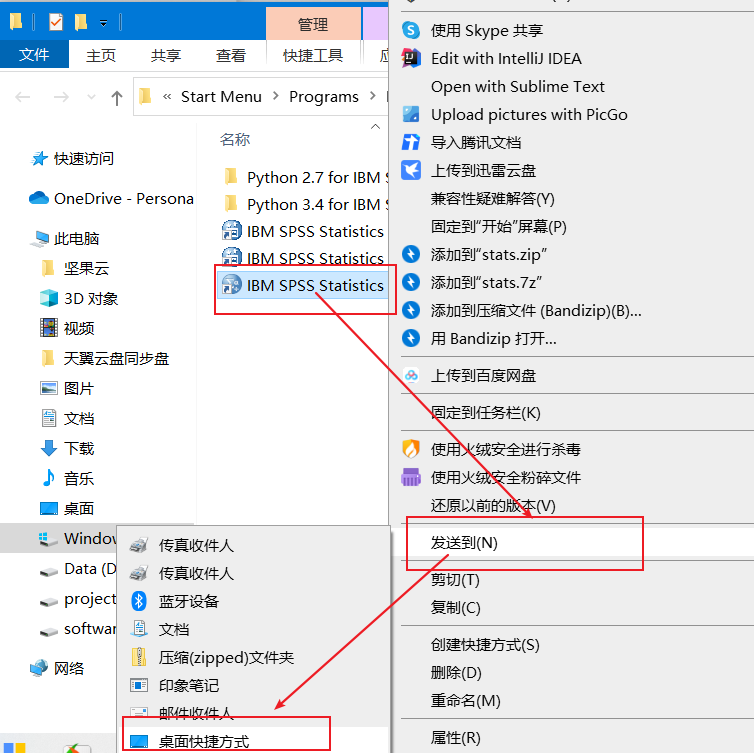The height and width of the screenshot is (753, 754).
Task: Click the Bluetooth device icon
Action: pyautogui.click(x=138, y=601)
